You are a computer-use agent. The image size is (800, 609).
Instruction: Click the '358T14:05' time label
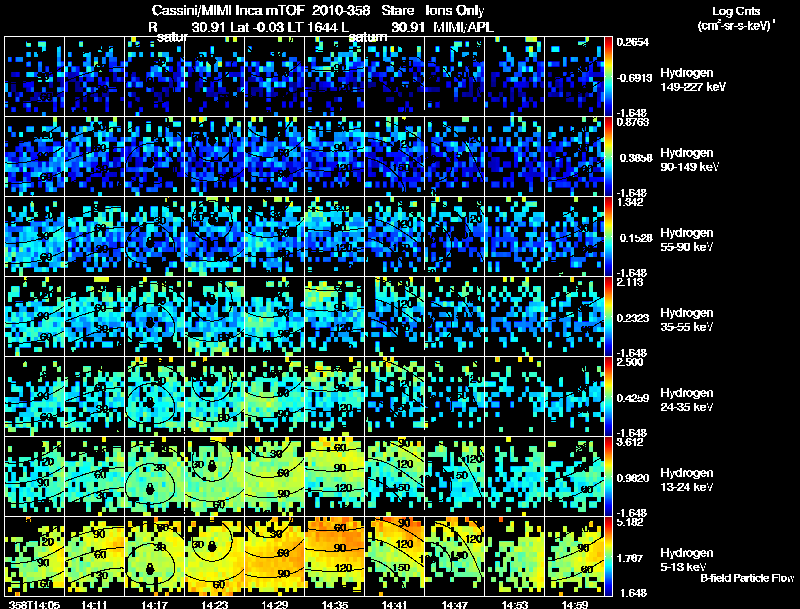click(34, 604)
